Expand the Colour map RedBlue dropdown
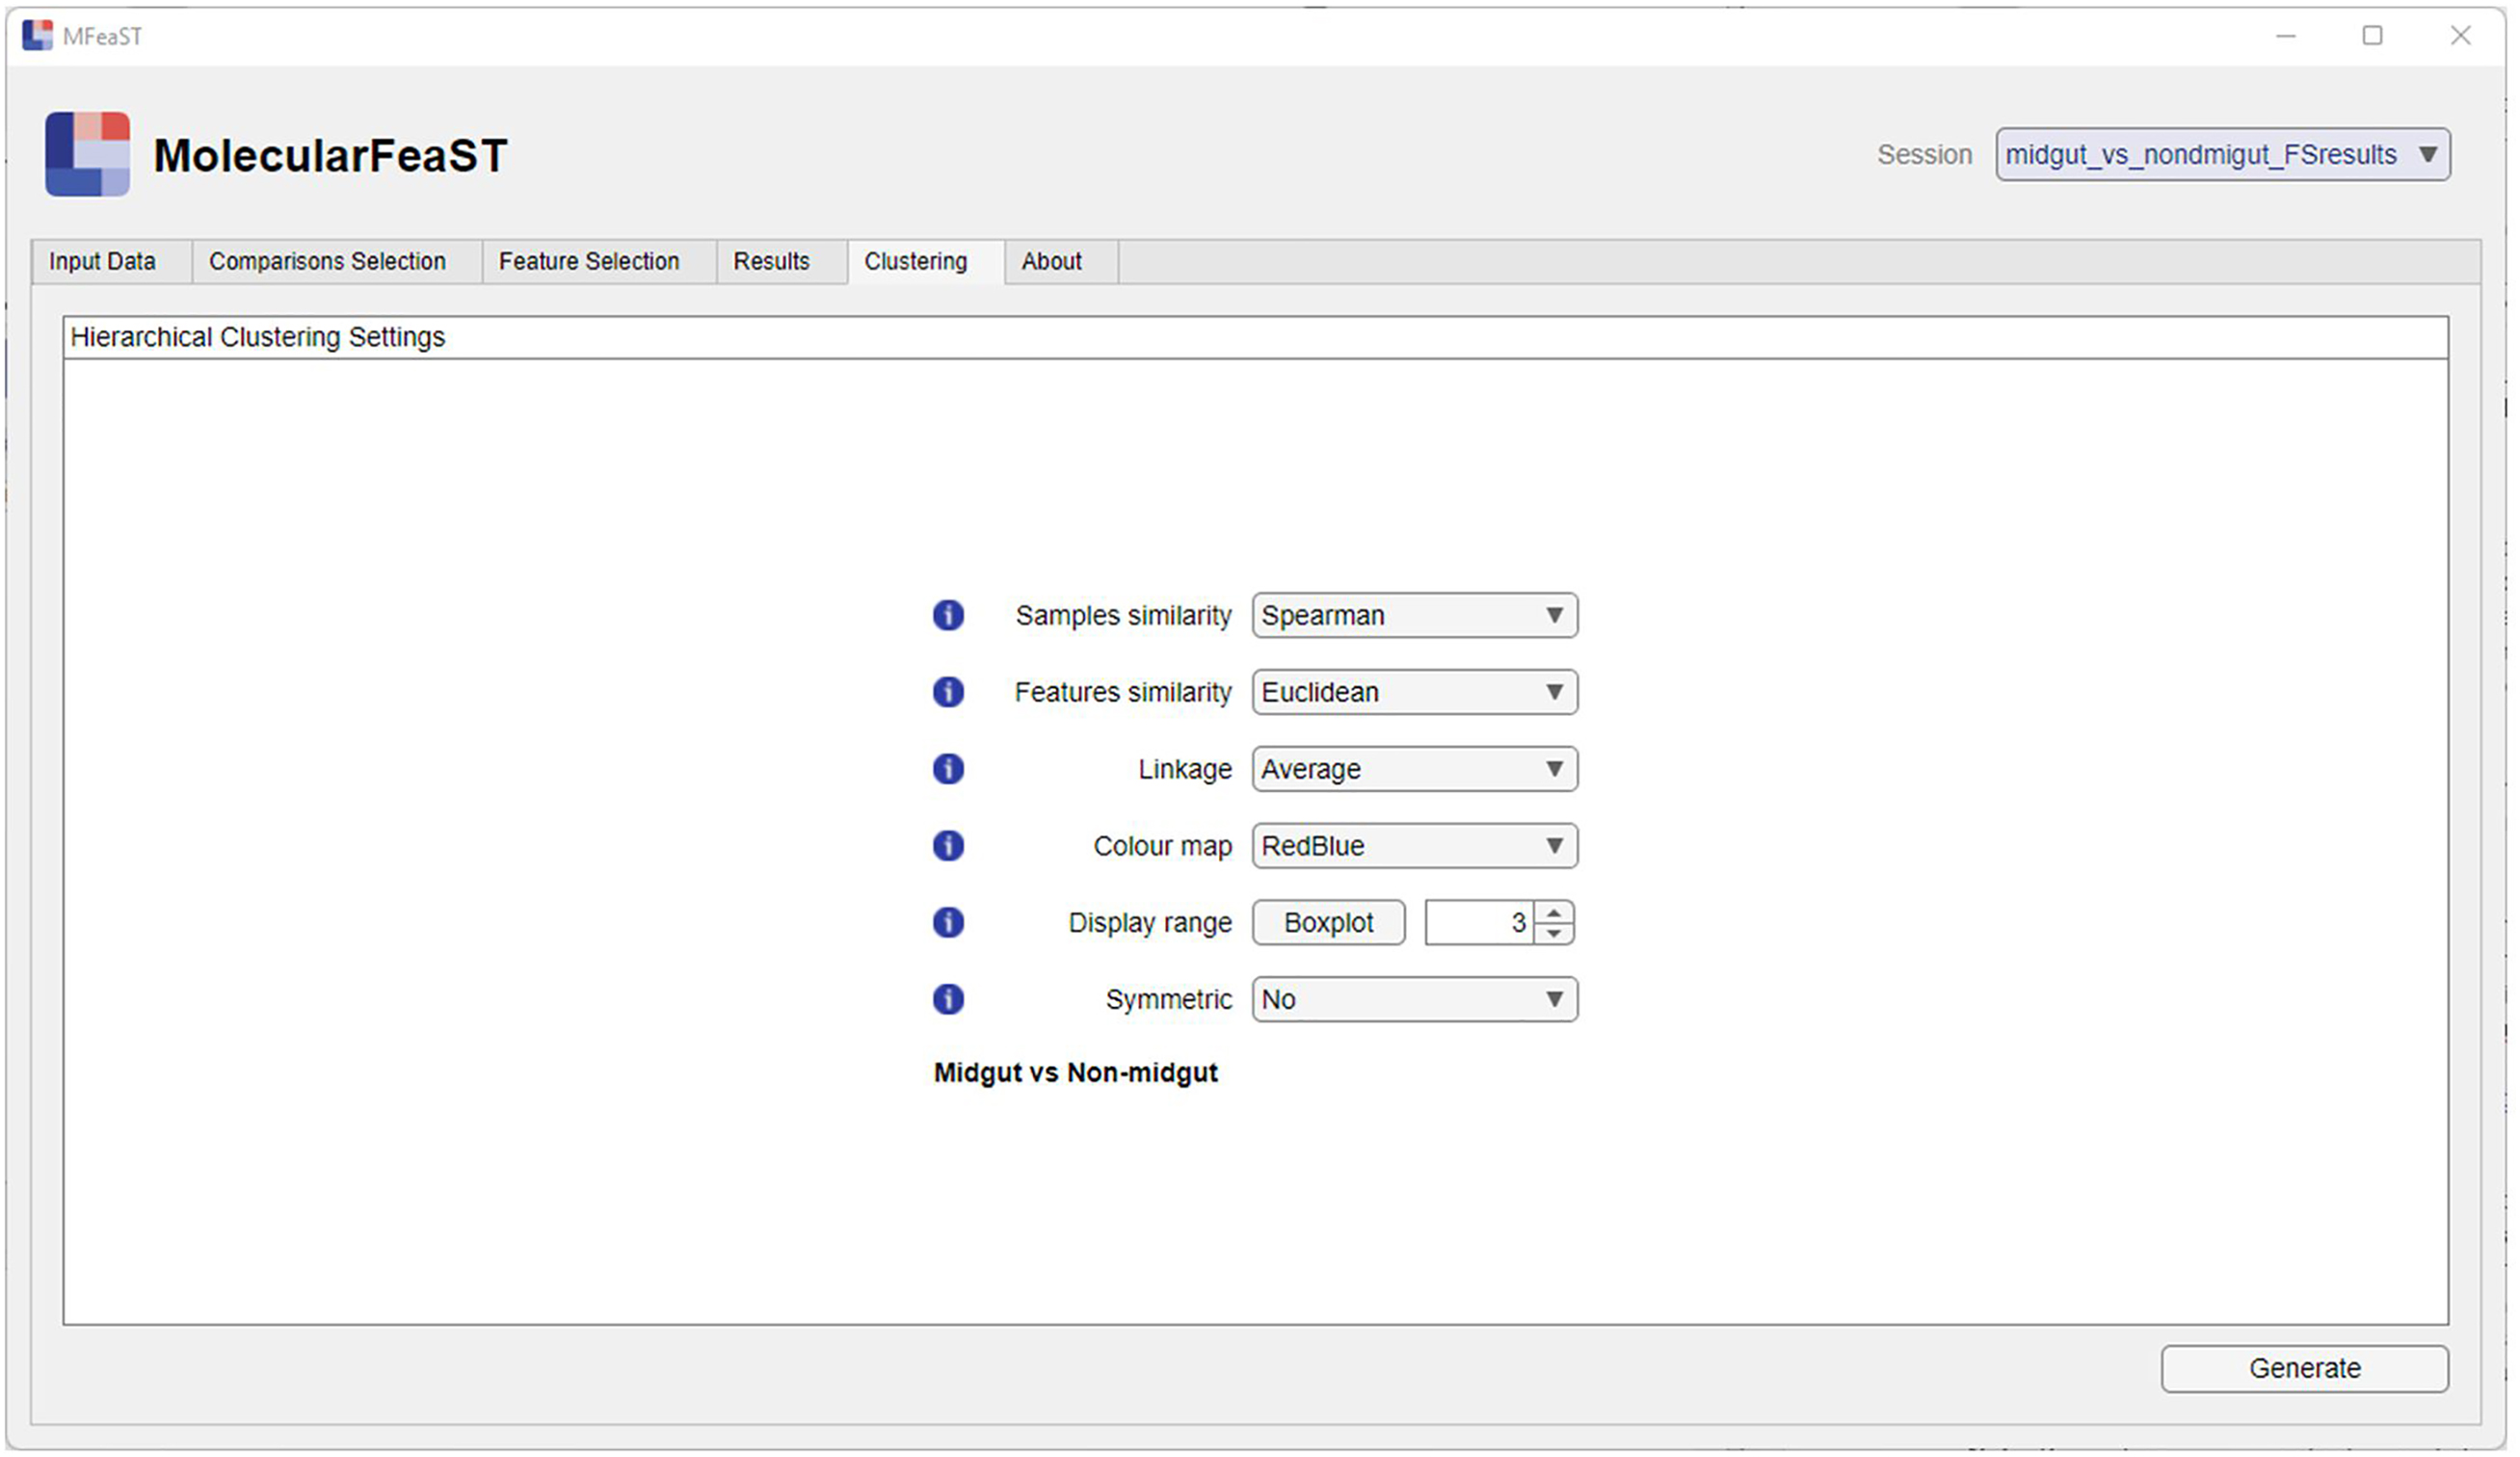 coord(1414,846)
